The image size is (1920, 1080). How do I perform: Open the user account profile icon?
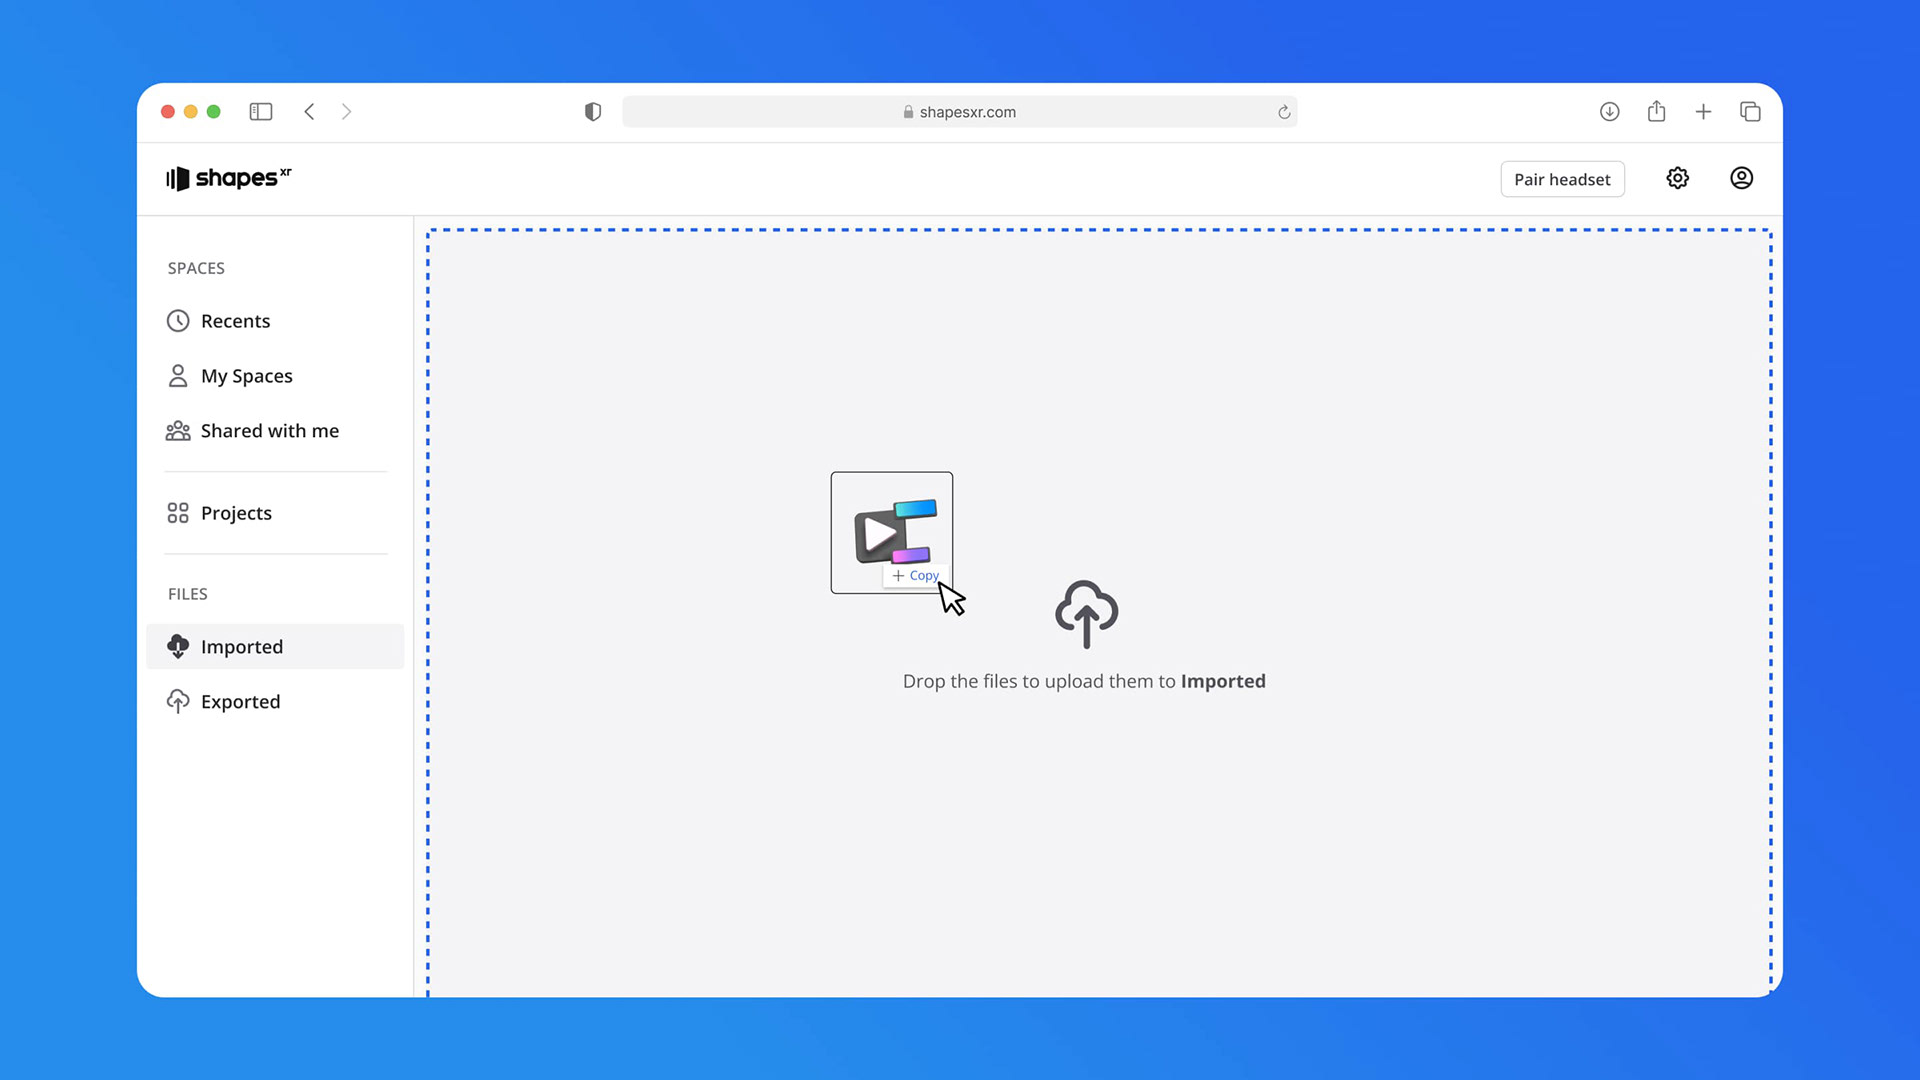pos(1741,178)
